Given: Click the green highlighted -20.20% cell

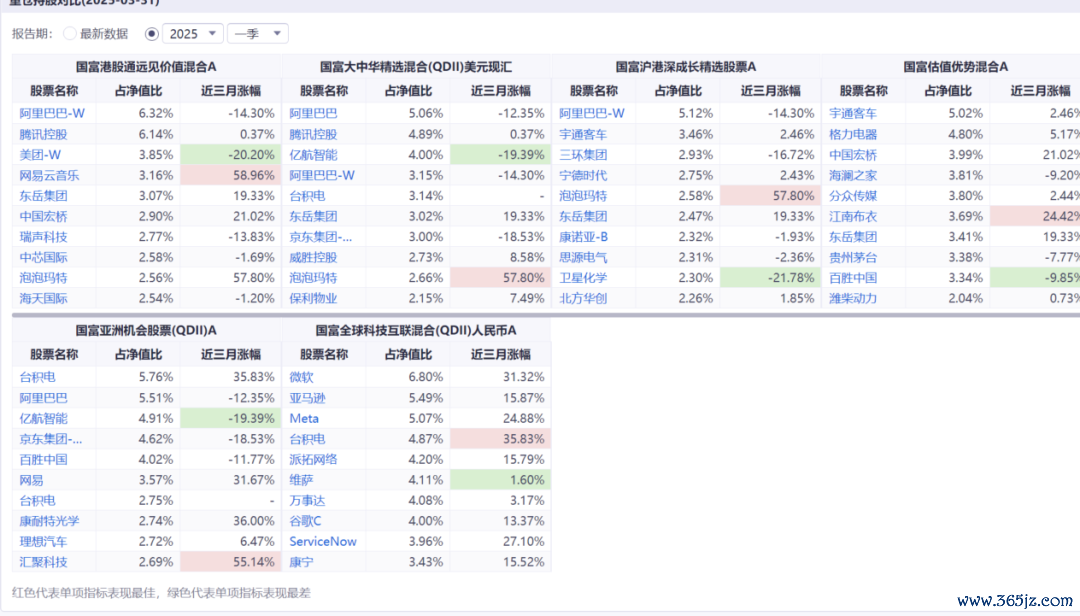Looking at the screenshot, I should 231,155.
